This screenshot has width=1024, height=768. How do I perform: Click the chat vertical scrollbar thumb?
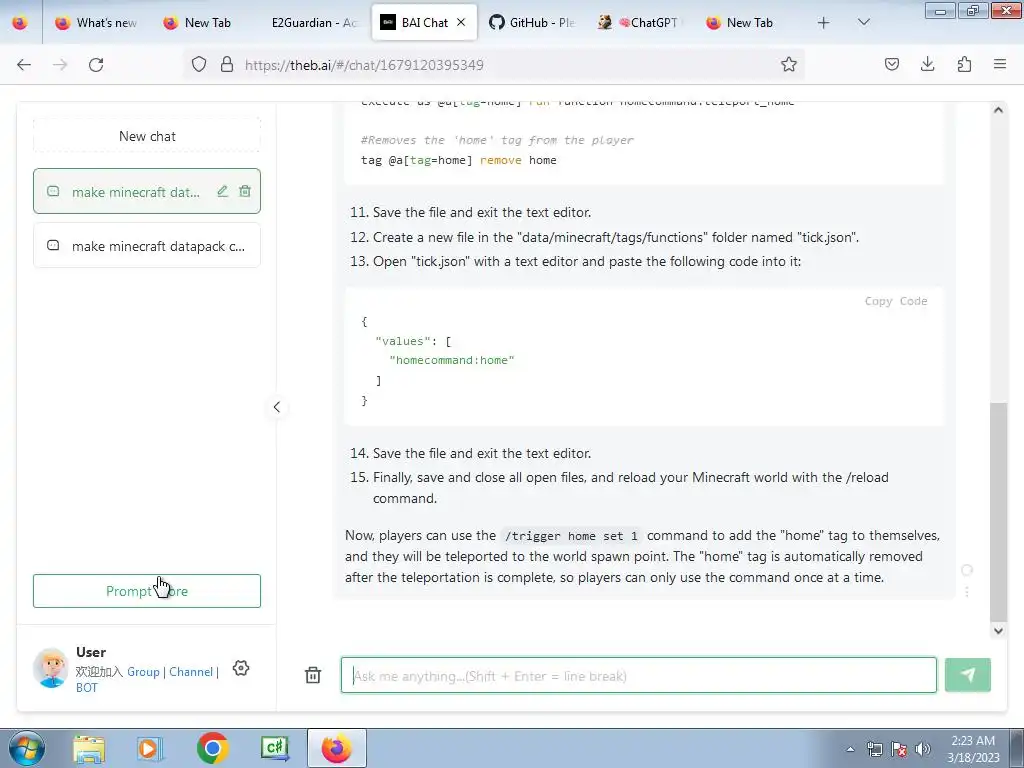(998, 512)
